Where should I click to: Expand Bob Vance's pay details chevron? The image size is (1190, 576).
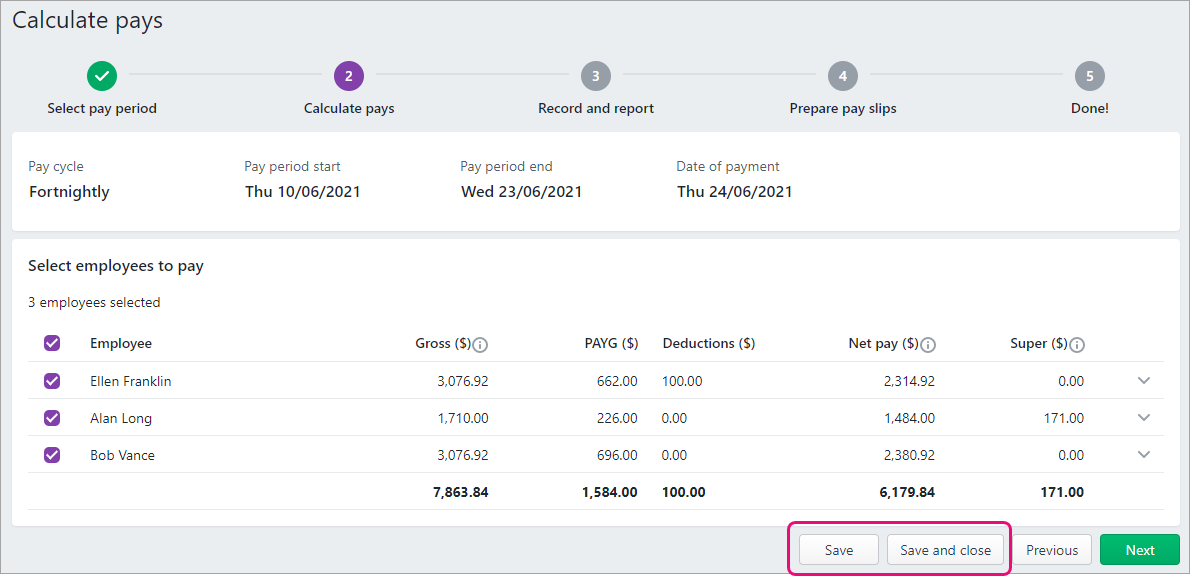1143,455
